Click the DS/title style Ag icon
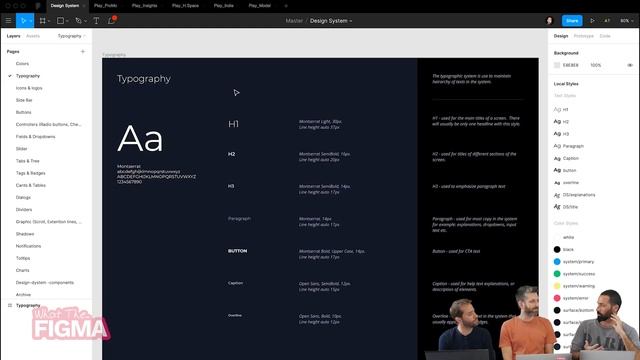The image size is (640, 360). (557, 207)
